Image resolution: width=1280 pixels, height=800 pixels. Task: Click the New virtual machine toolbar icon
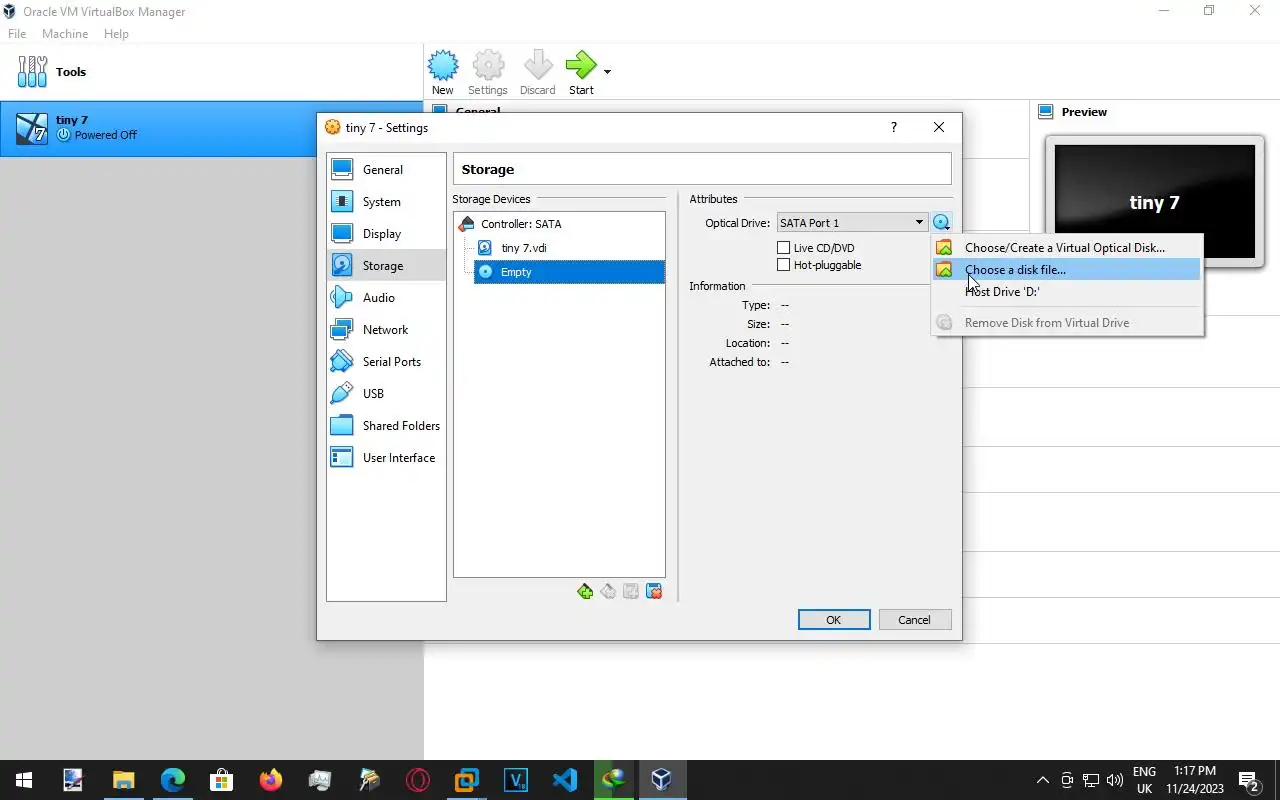pyautogui.click(x=443, y=73)
